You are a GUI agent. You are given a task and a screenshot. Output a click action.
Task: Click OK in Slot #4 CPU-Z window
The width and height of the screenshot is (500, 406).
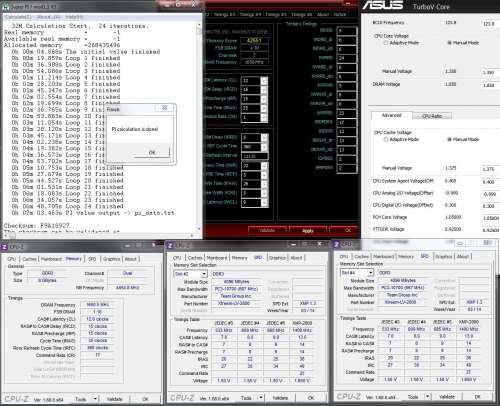pos(477,397)
